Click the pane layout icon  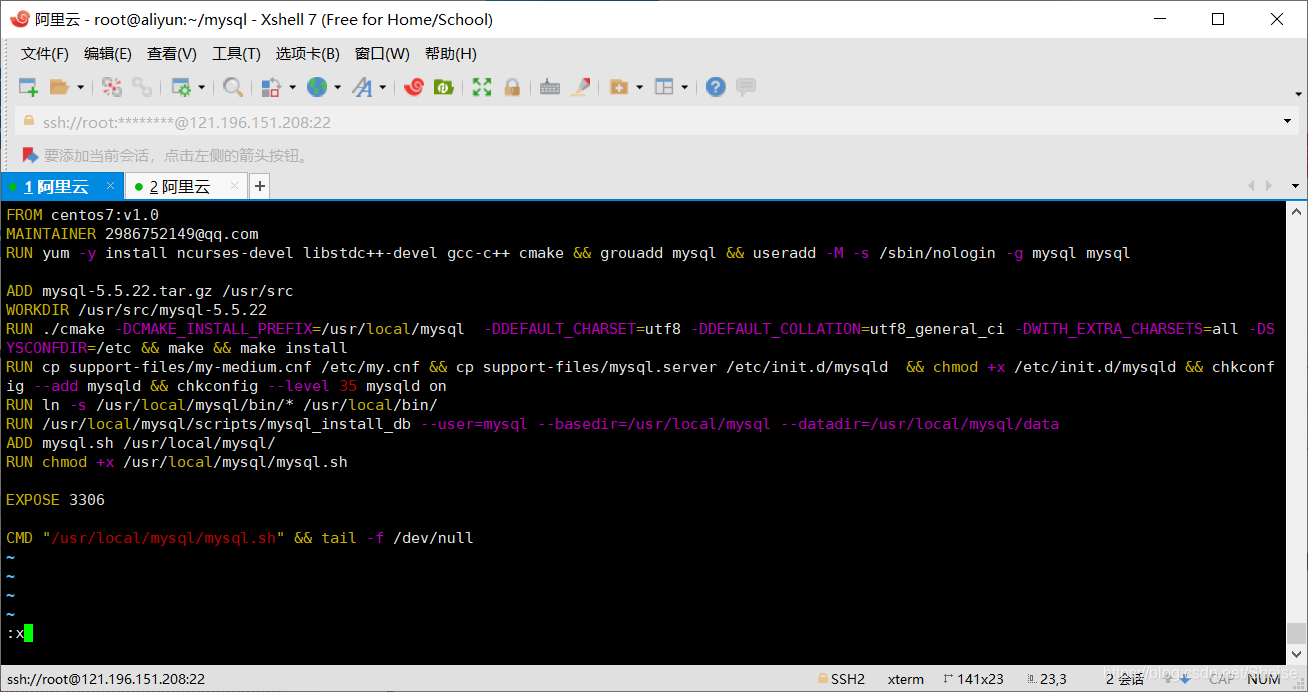[x=664, y=87]
